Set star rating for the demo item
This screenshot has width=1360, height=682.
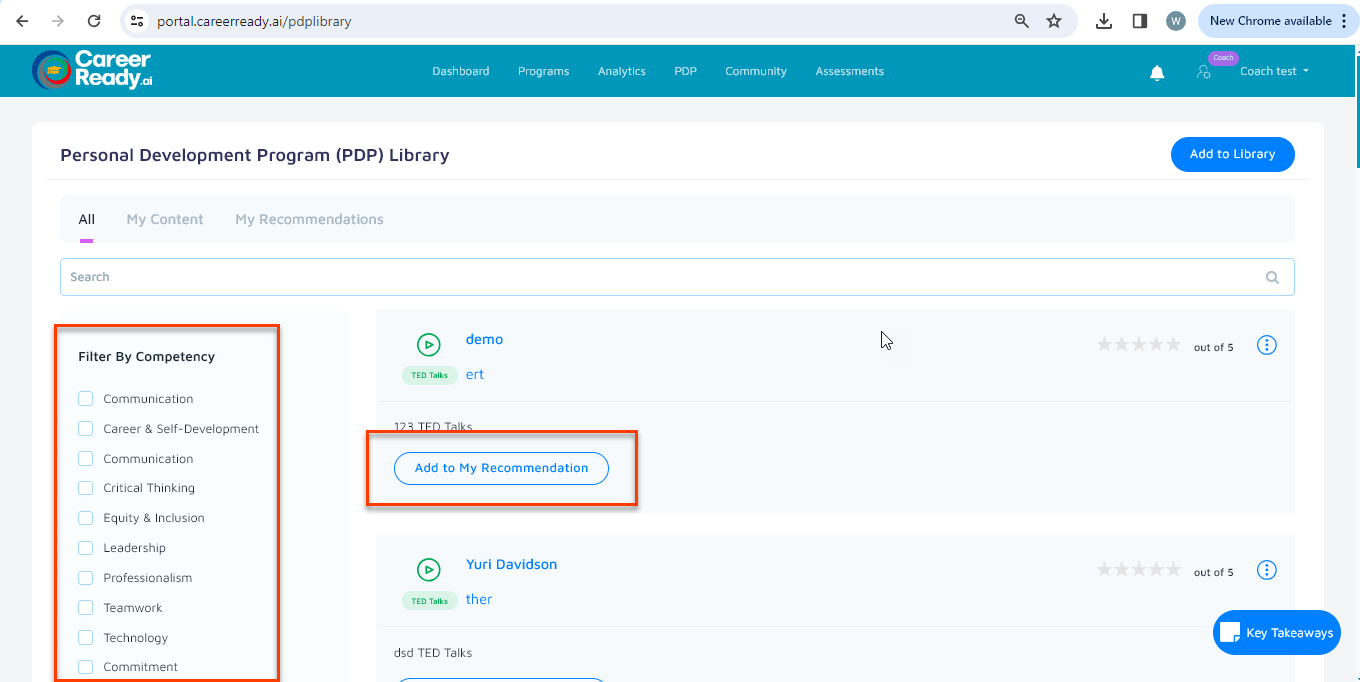[x=1138, y=345]
